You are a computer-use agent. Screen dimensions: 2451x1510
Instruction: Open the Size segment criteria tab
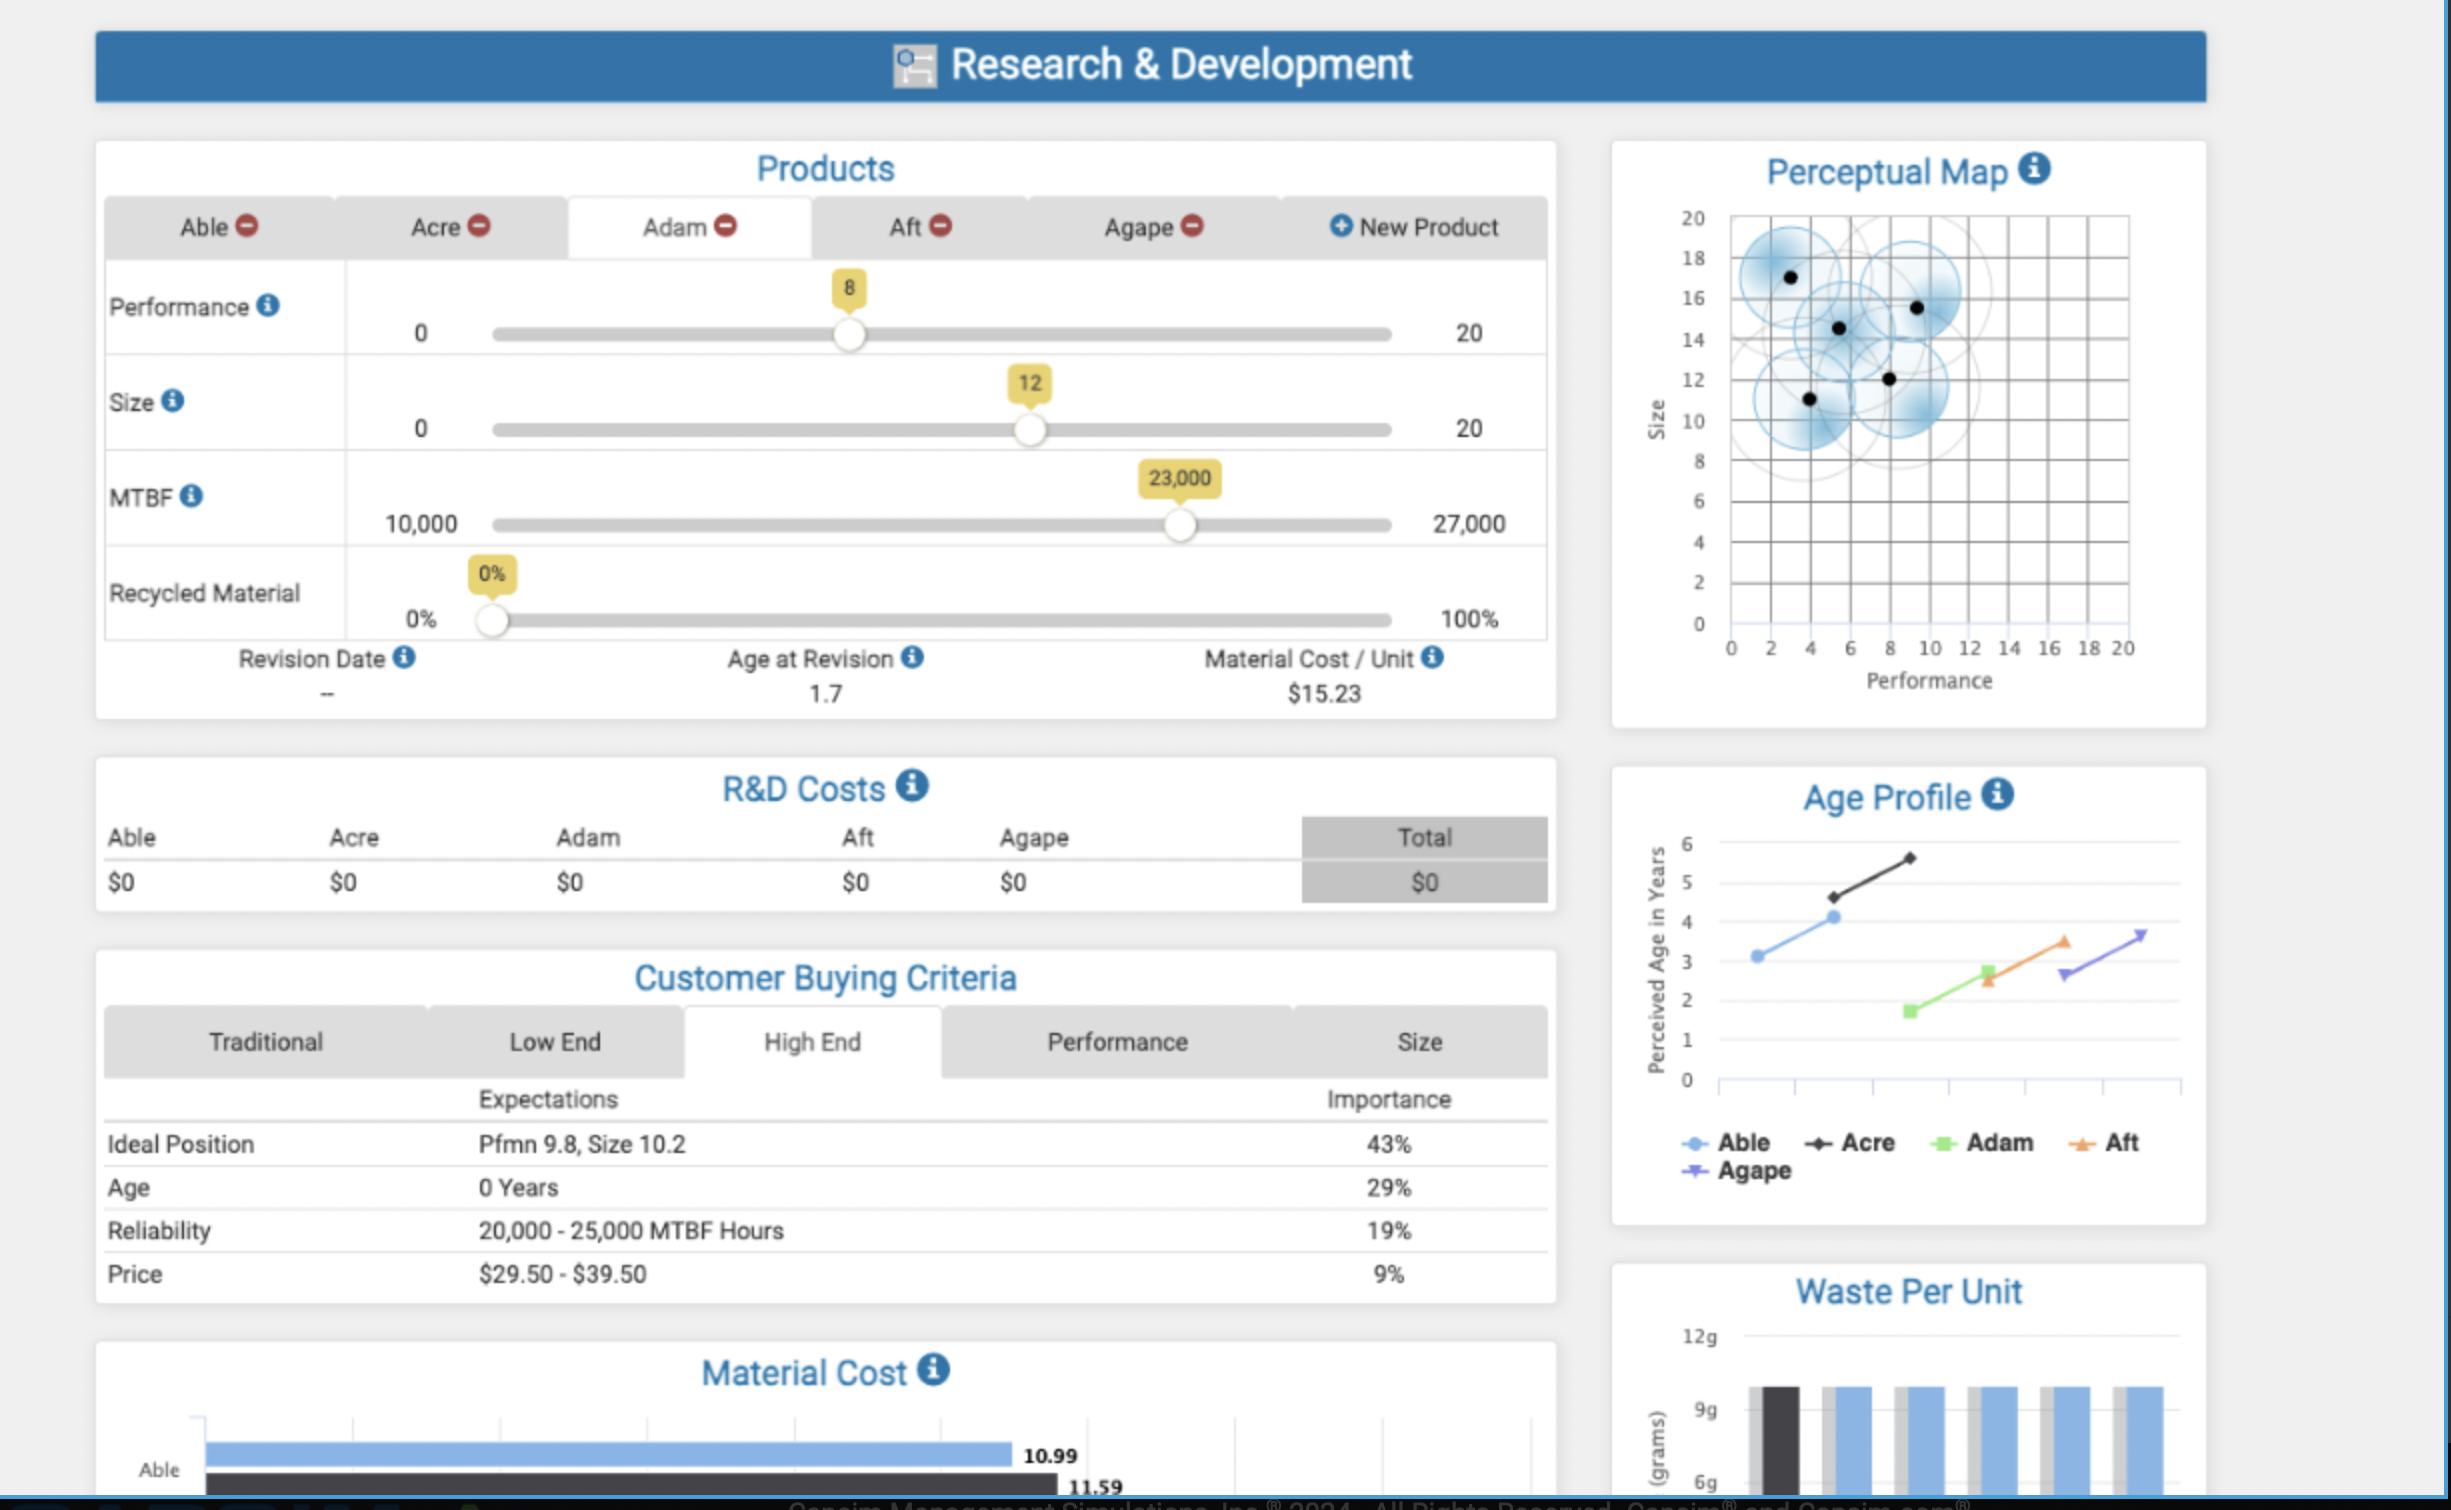[x=1418, y=1042]
